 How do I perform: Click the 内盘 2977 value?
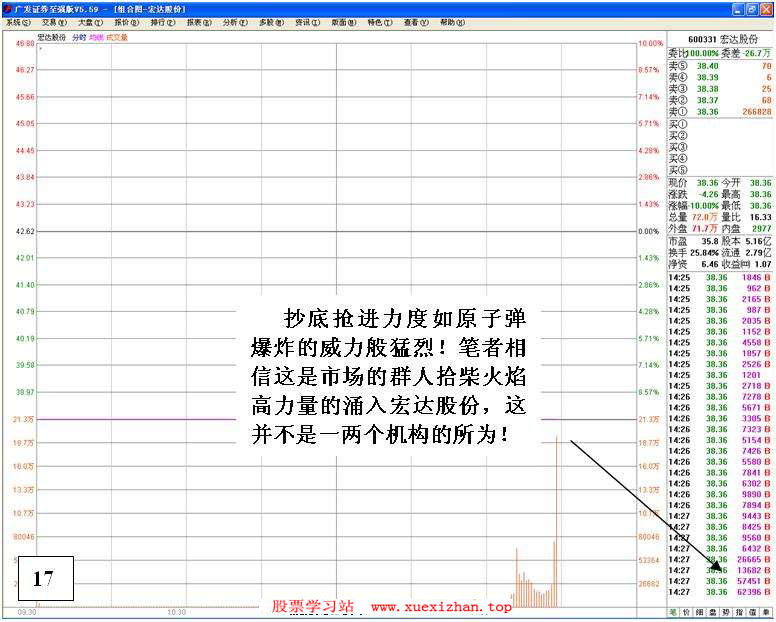pyautogui.click(x=762, y=228)
